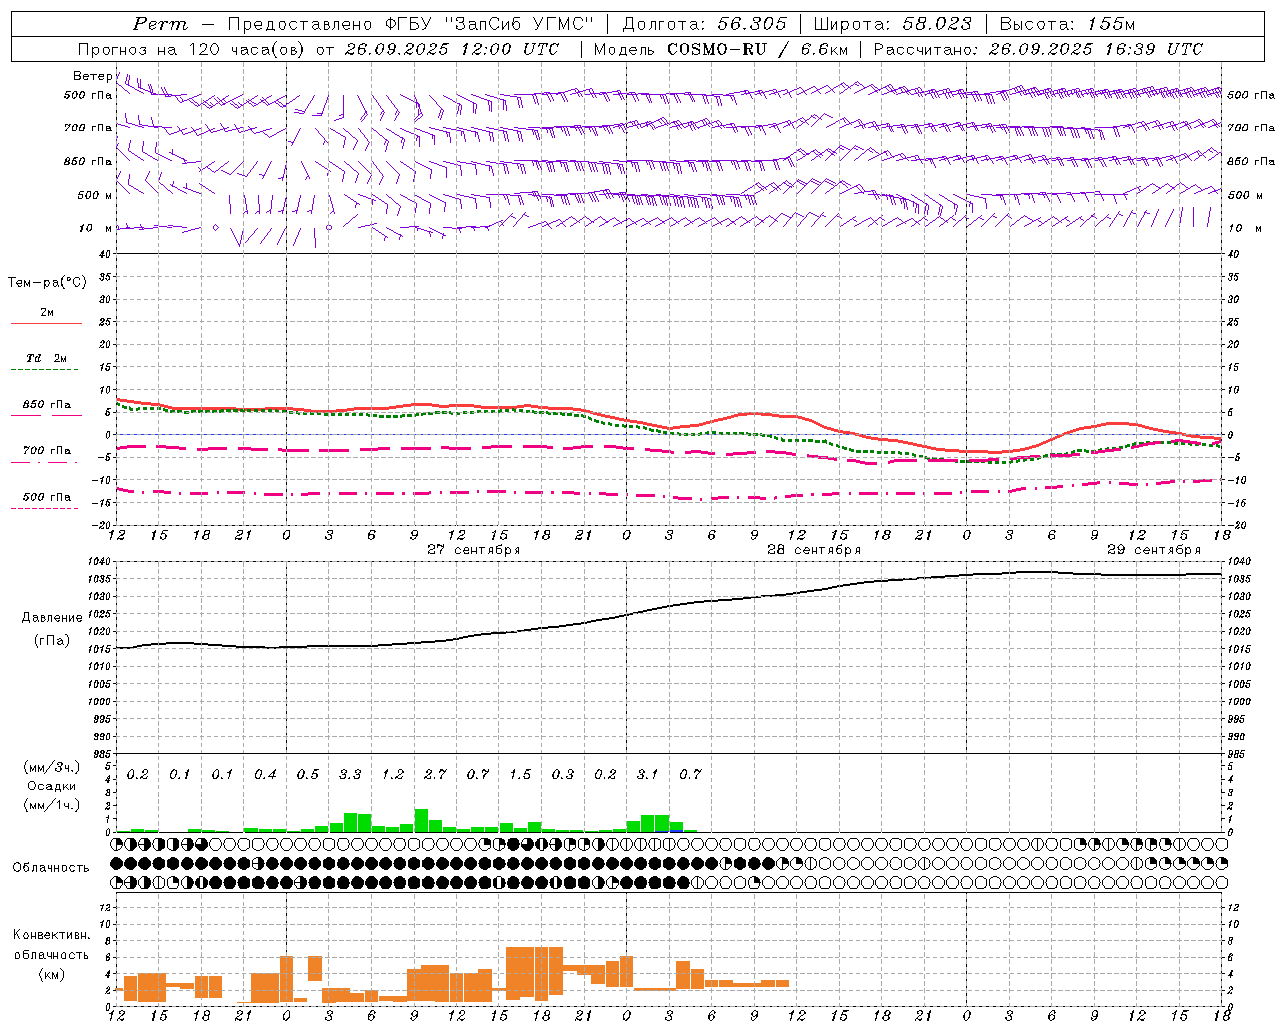Click the "(мм/1ч.)" hourly precipitation unit label
1280x1024 pixels.
[x=52, y=805]
